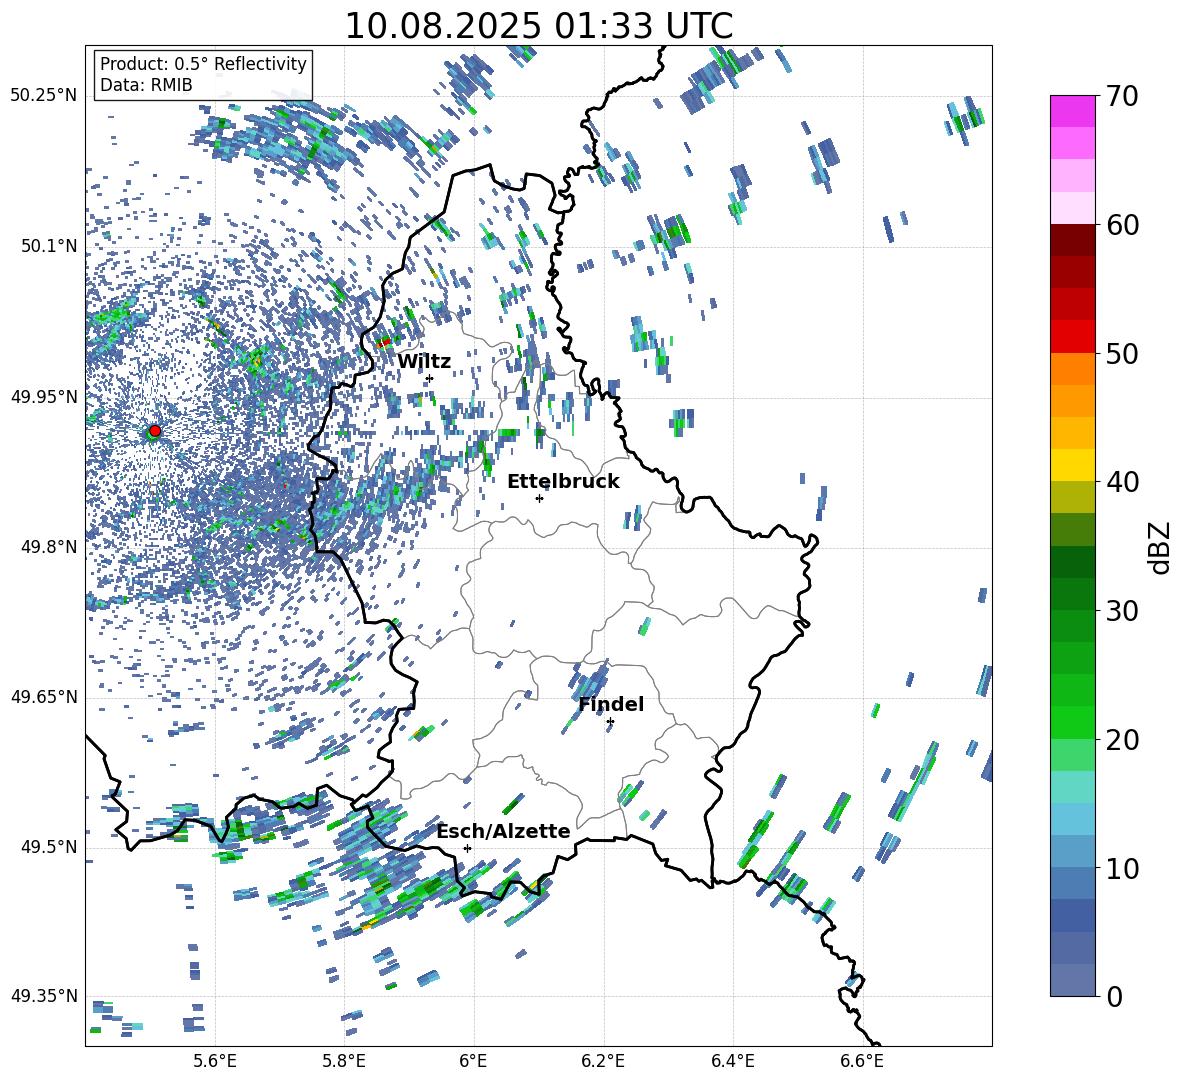This screenshot has height=1081, width=1184.
Task: Click the 50 colorbar tick label
Action: [1122, 353]
